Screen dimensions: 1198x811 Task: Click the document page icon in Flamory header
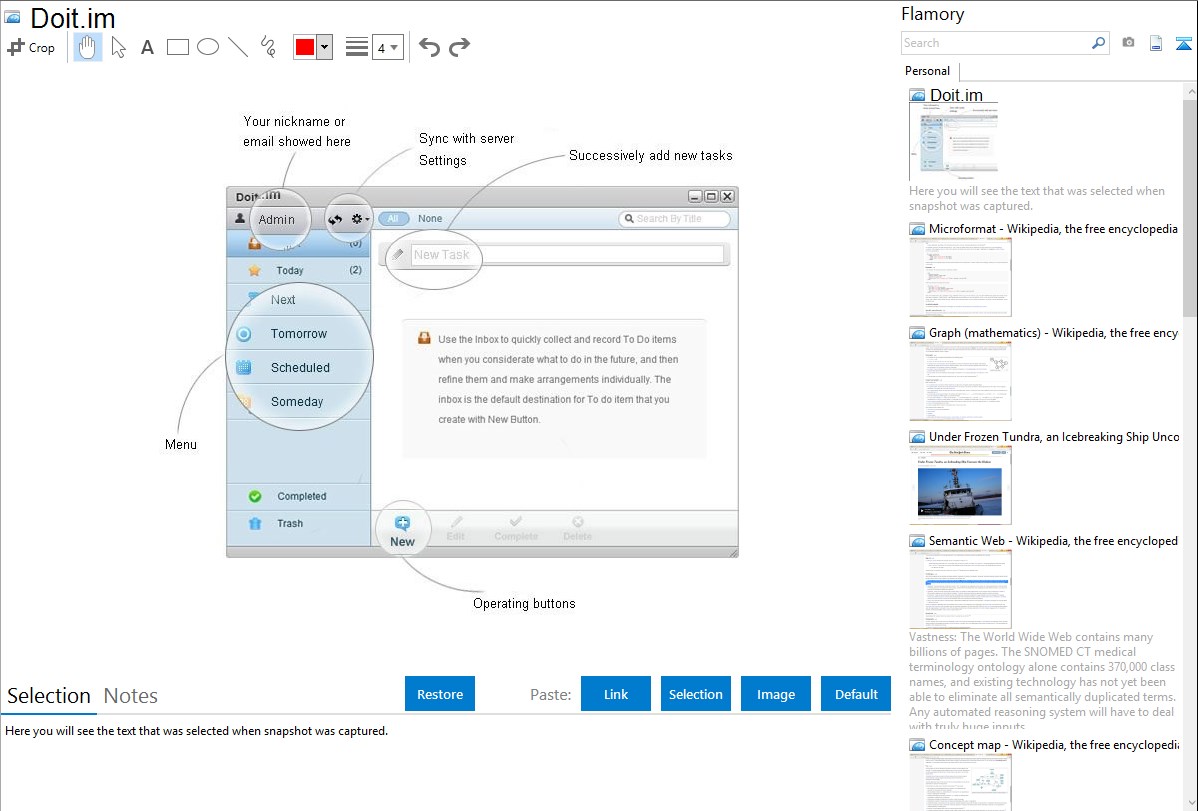[x=1156, y=43]
